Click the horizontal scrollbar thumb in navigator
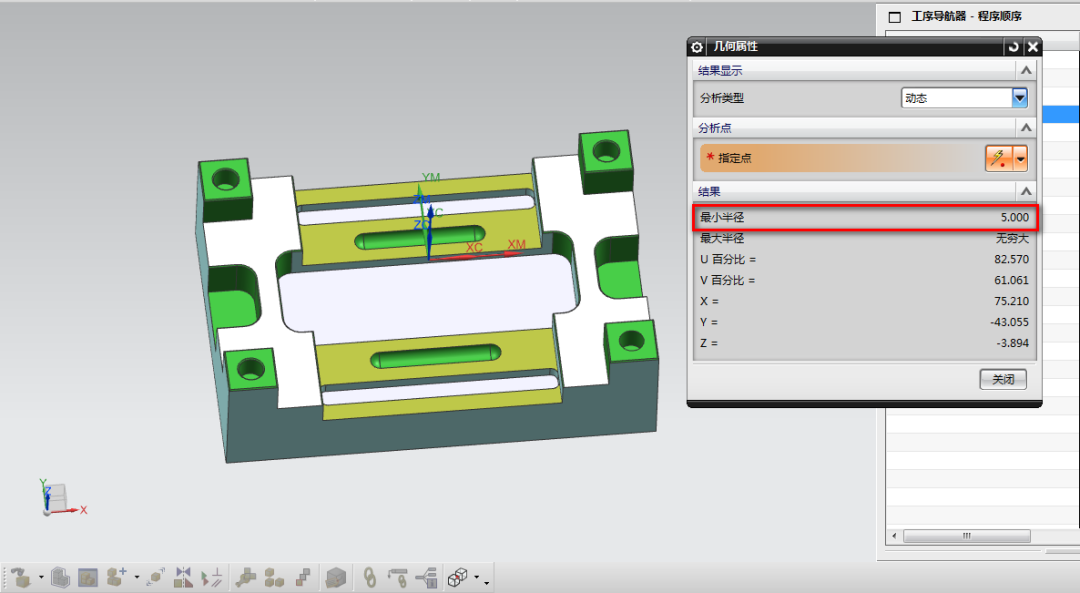Image resolution: width=1080 pixels, height=593 pixels. coord(966,536)
